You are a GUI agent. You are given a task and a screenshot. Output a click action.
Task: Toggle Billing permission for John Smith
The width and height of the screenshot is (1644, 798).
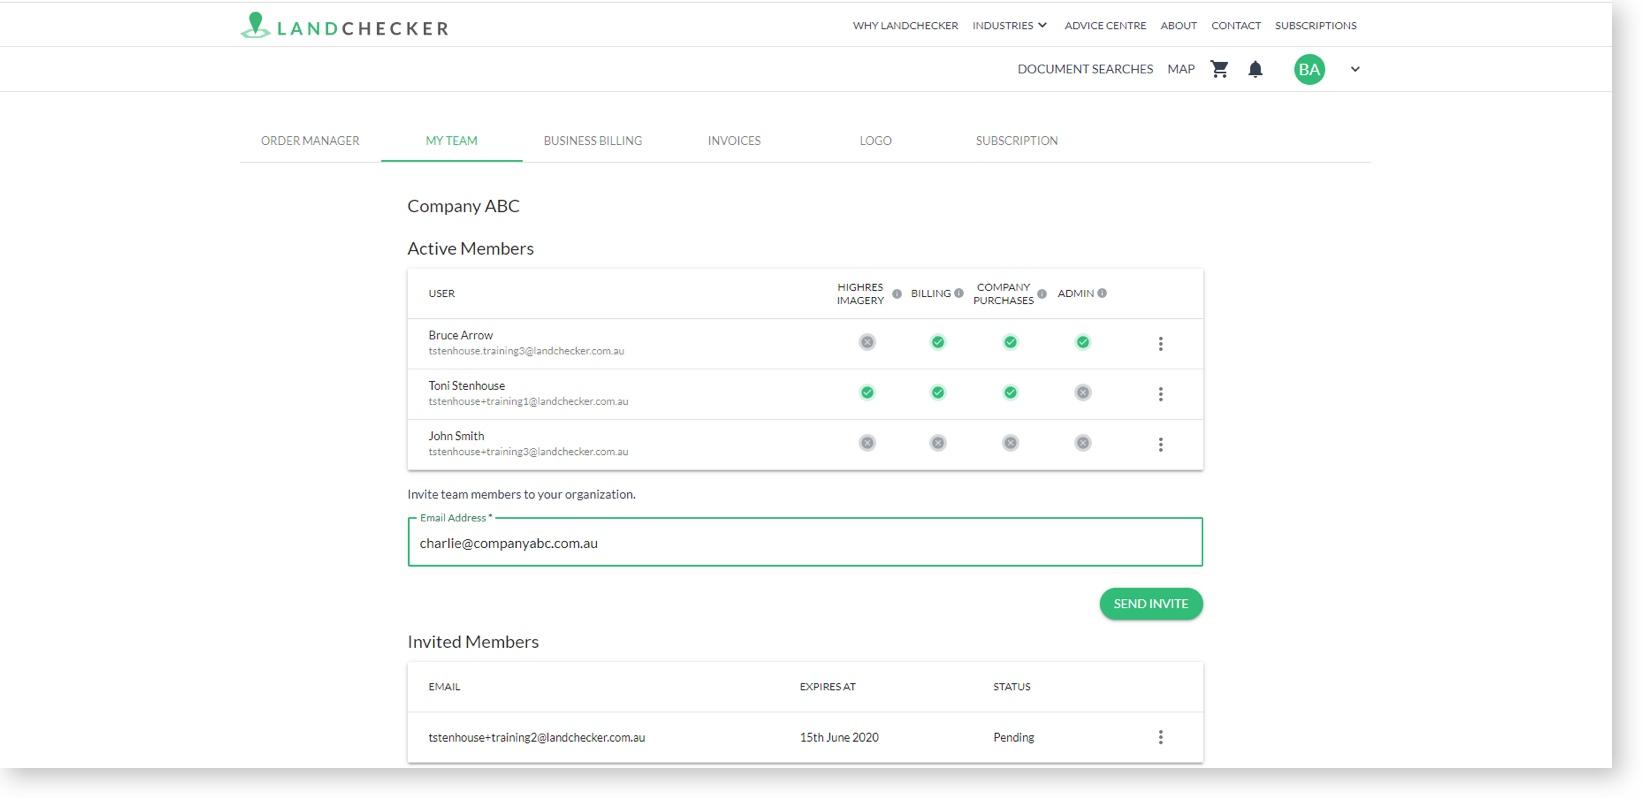click(x=938, y=443)
